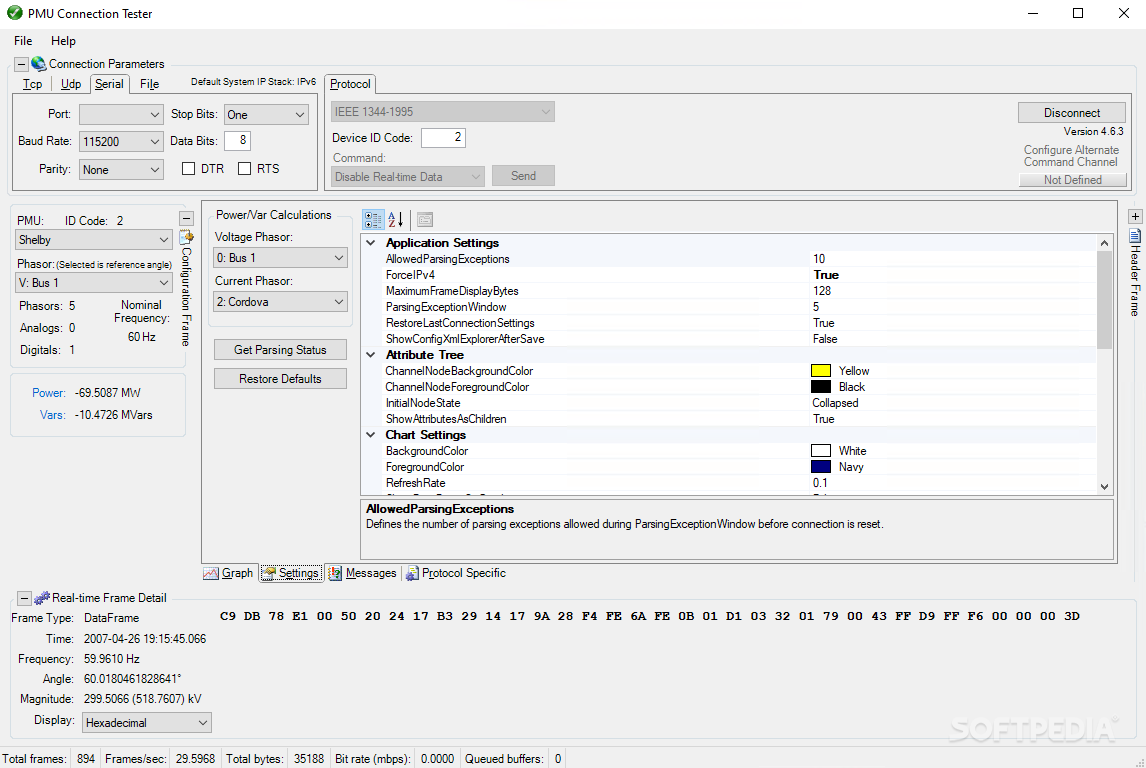Click the Data Bits input field
The width and height of the screenshot is (1146, 768).
click(x=237, y=140)
